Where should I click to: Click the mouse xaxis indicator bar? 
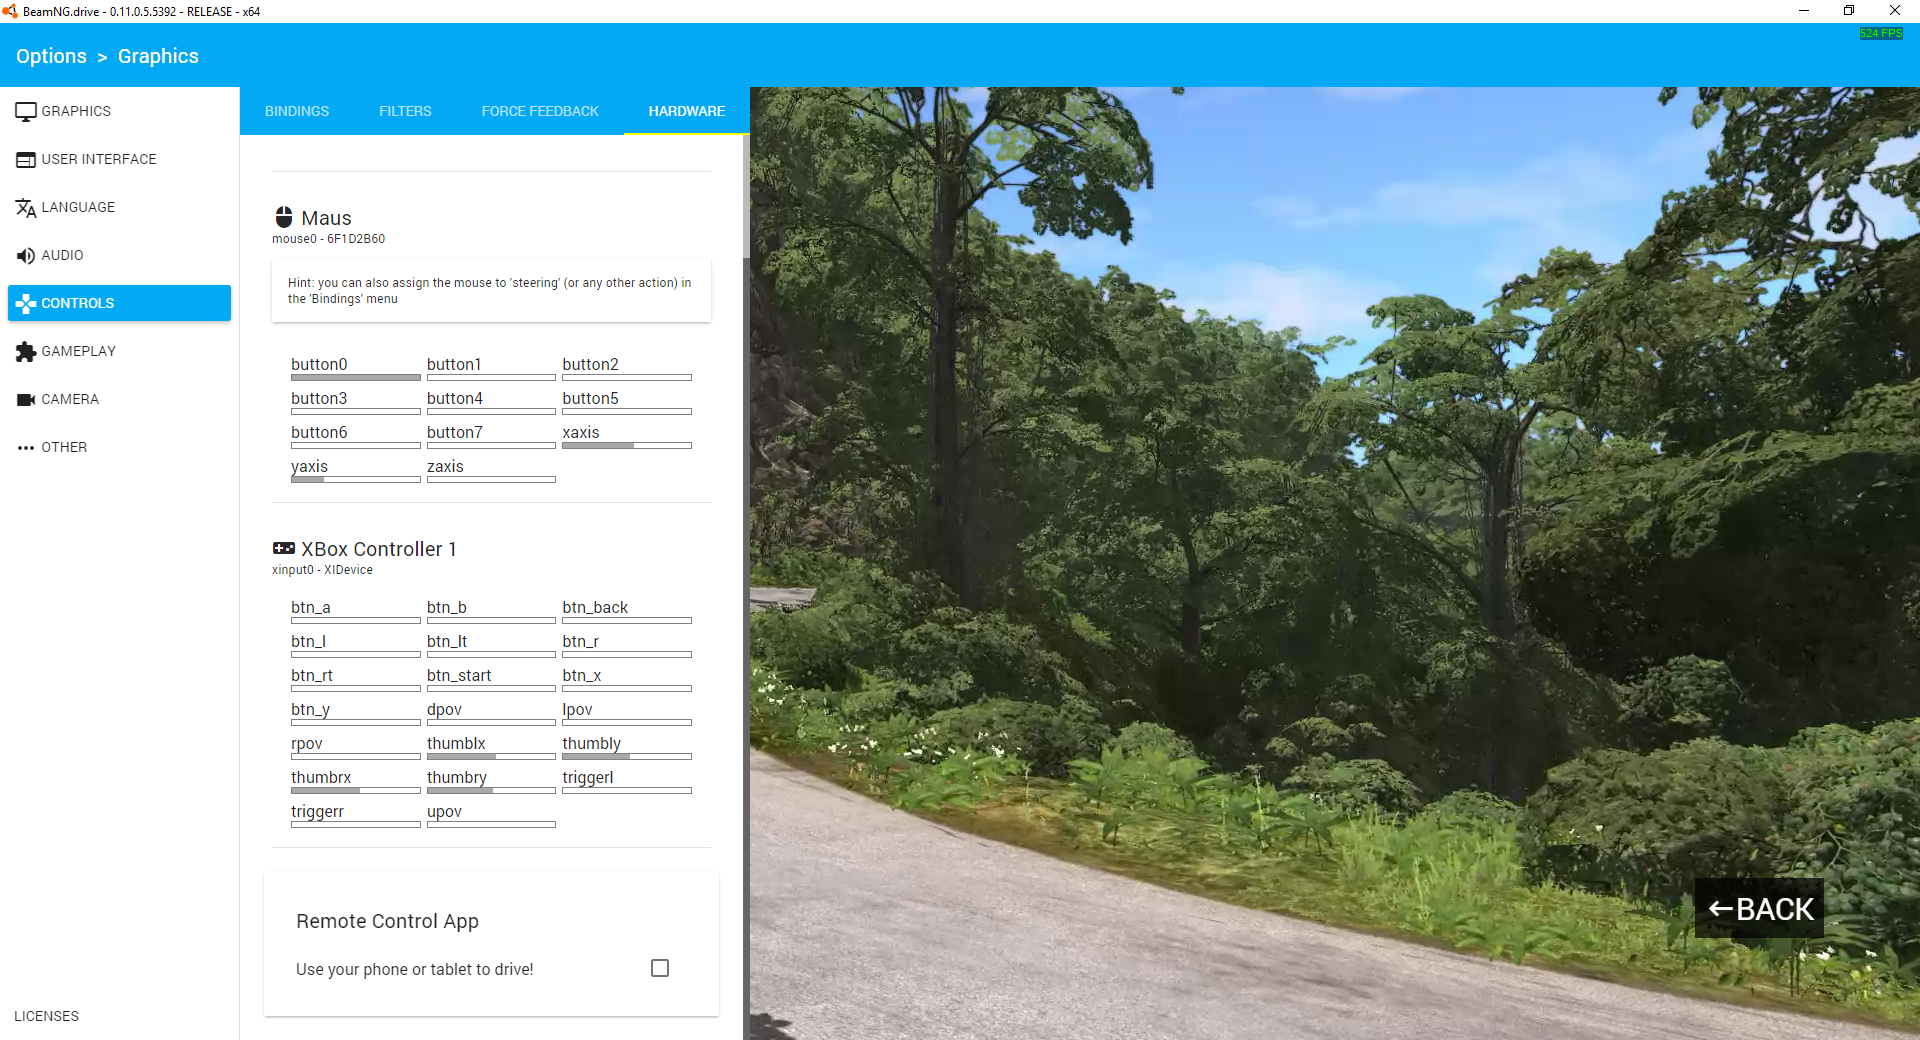pyautogui.click(x=627, y=445)
